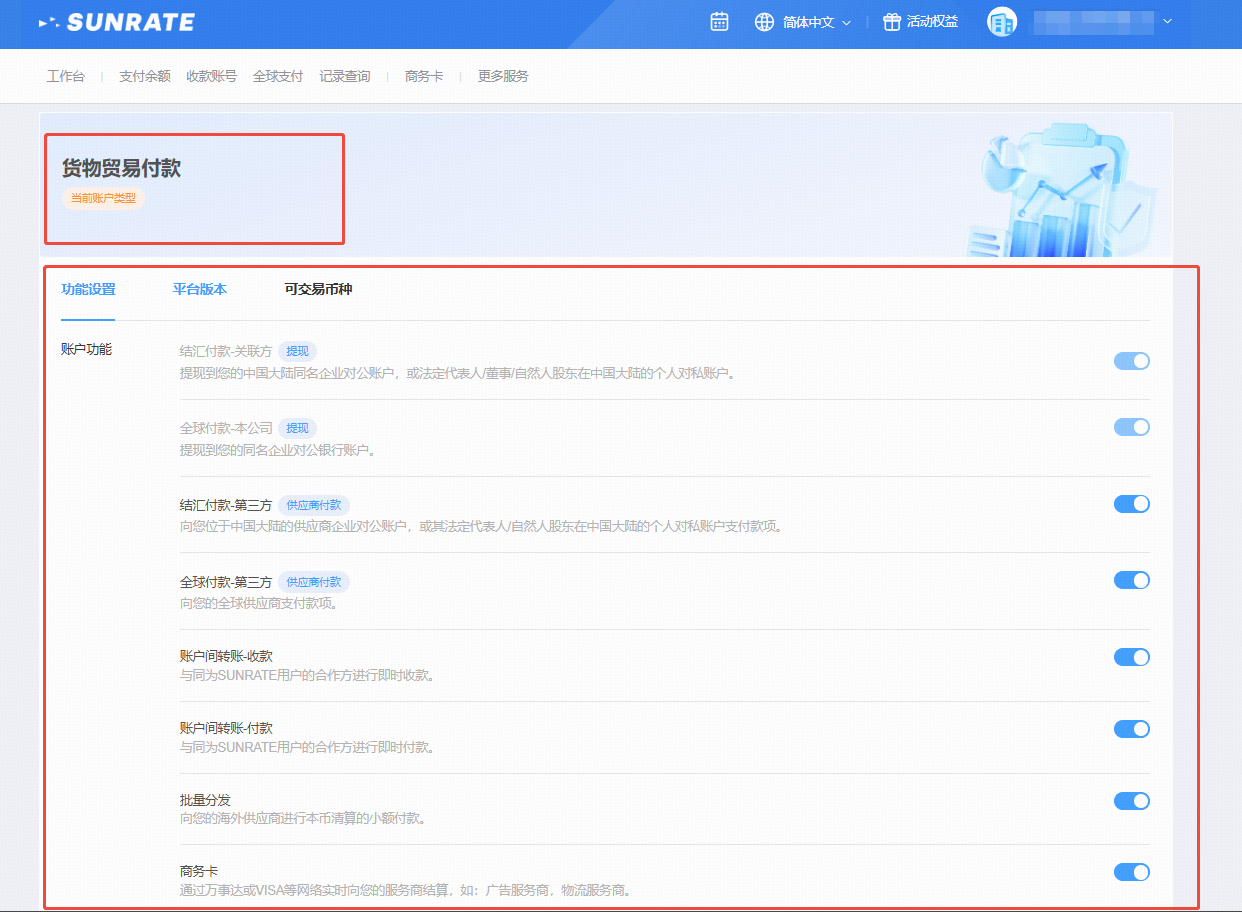This screenshot has height=912, width=1242.
Task: Expand the account name dropdown arrow
Action: [x=1167, y=22]
